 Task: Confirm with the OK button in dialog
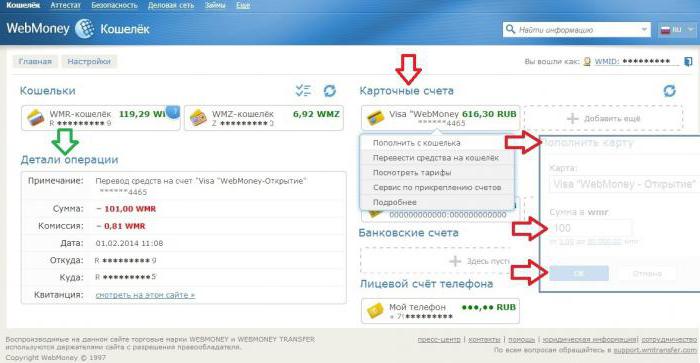click(579, 273)
